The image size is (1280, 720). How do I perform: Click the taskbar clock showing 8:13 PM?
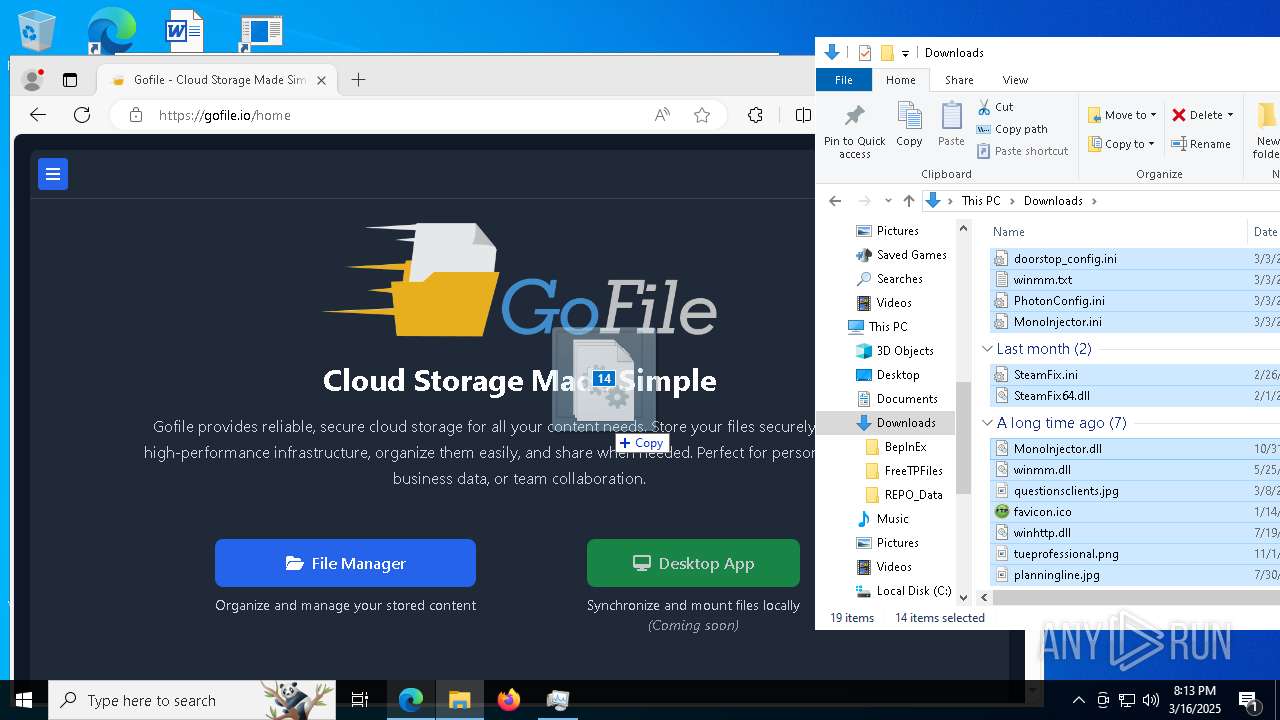[x=1196, y=700]
